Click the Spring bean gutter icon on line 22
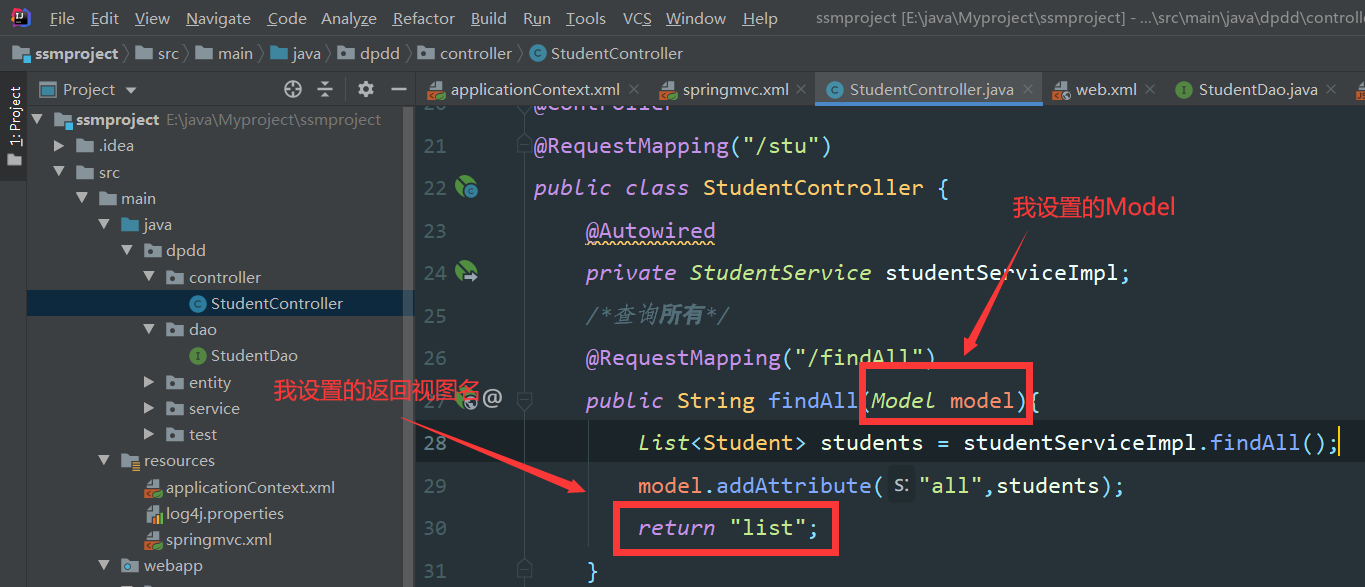 coord(466,187)
